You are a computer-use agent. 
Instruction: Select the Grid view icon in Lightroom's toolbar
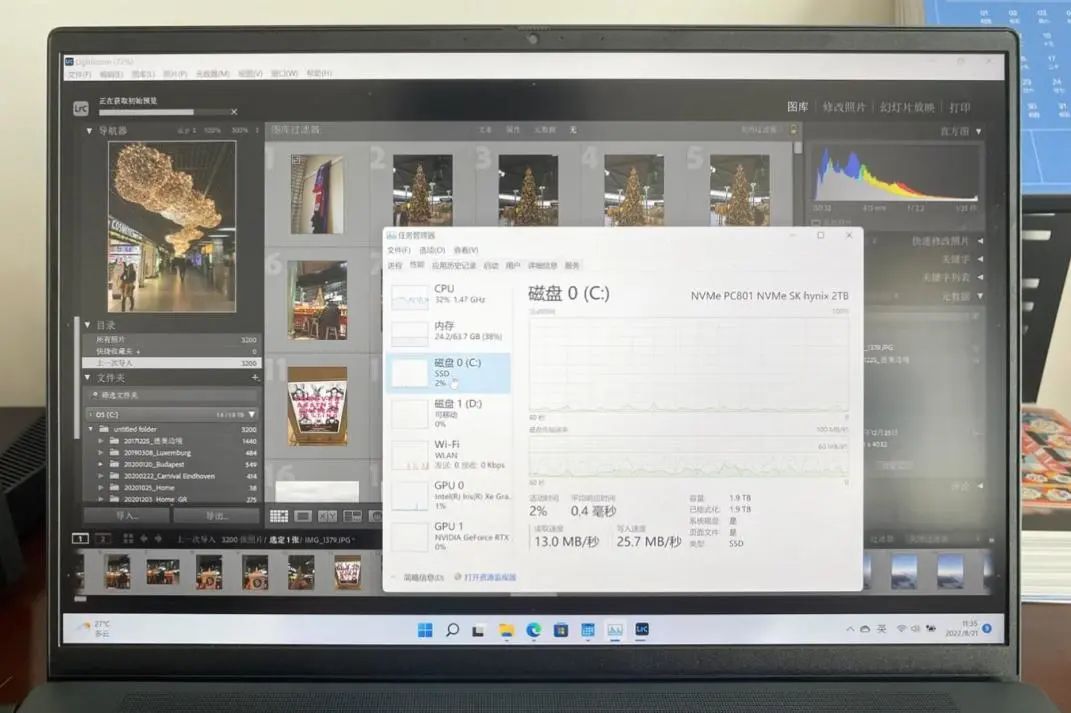277,517
